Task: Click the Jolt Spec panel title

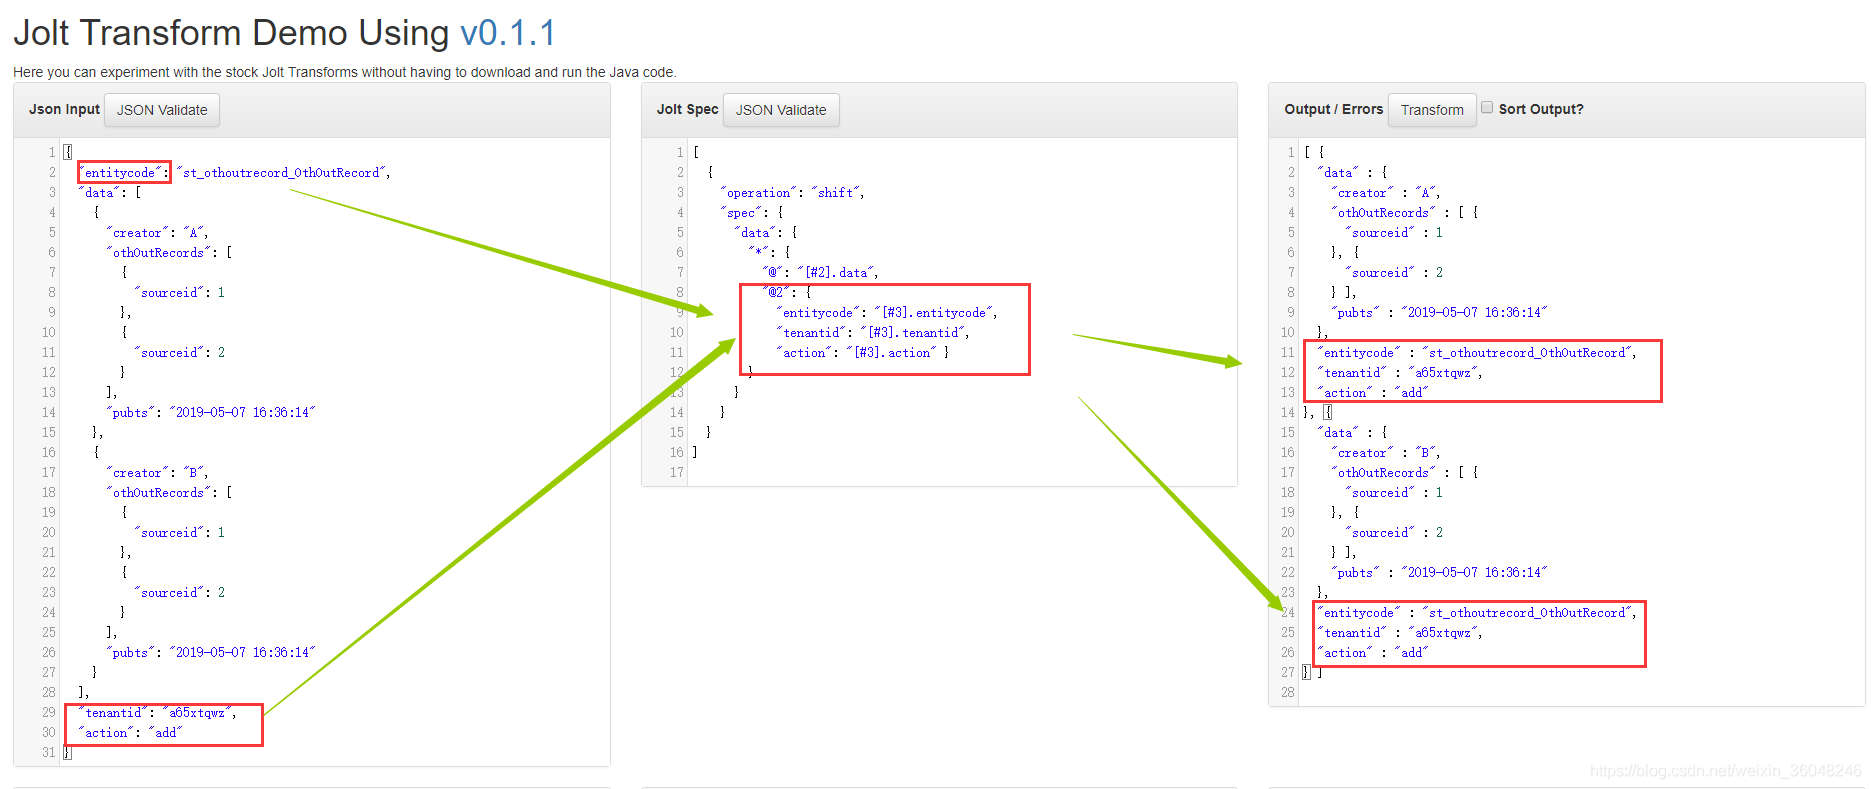Action: point(687,109)
